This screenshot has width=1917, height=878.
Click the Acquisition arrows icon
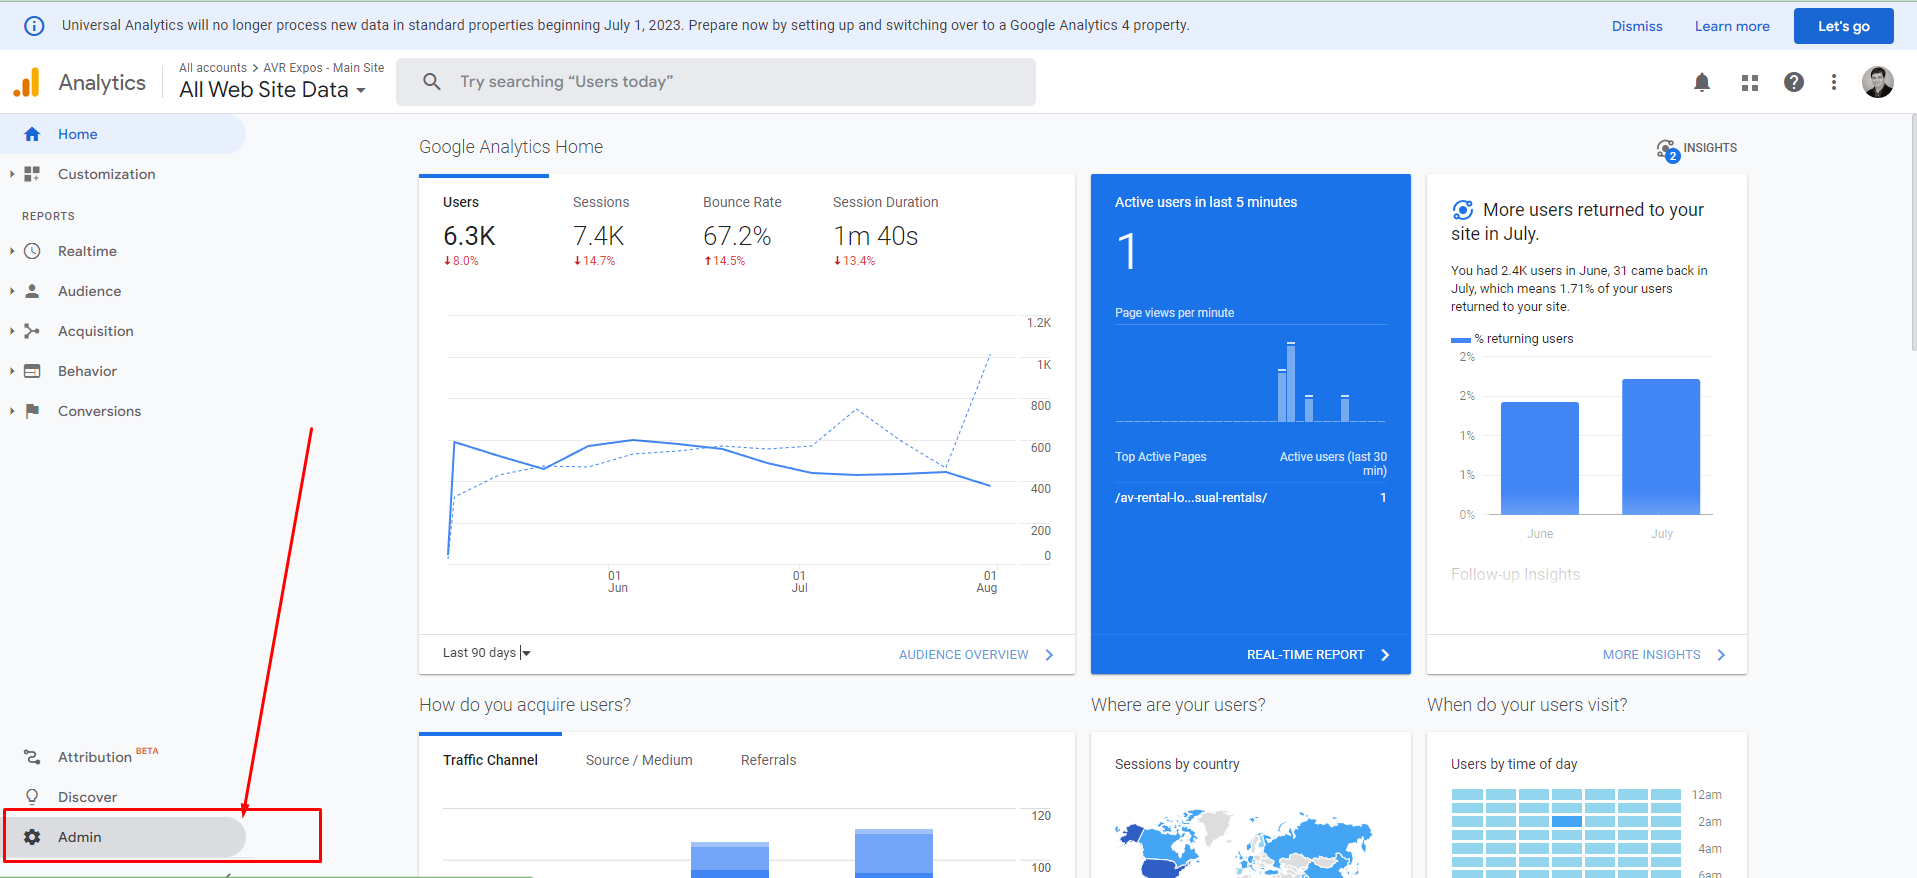32,331
